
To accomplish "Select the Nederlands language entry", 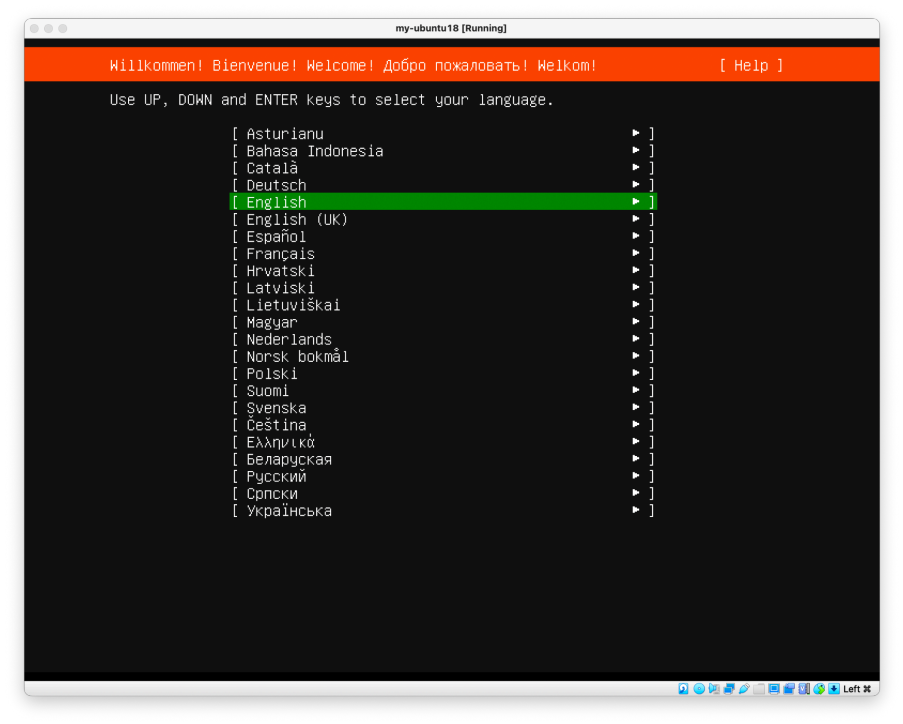I will pos(443,339).
